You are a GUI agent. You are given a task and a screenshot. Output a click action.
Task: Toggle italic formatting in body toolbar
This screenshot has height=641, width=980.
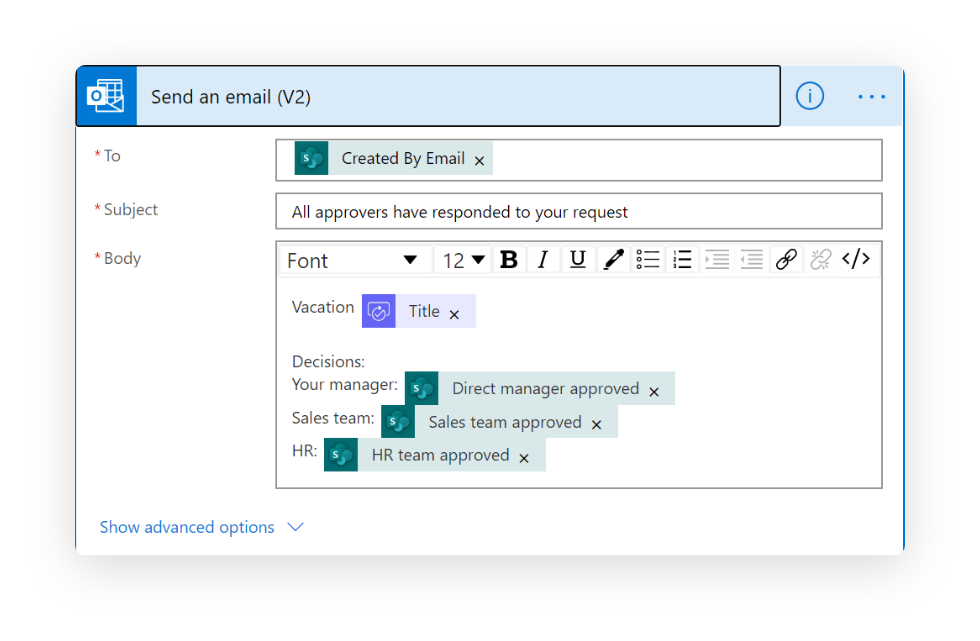[543, 259]
